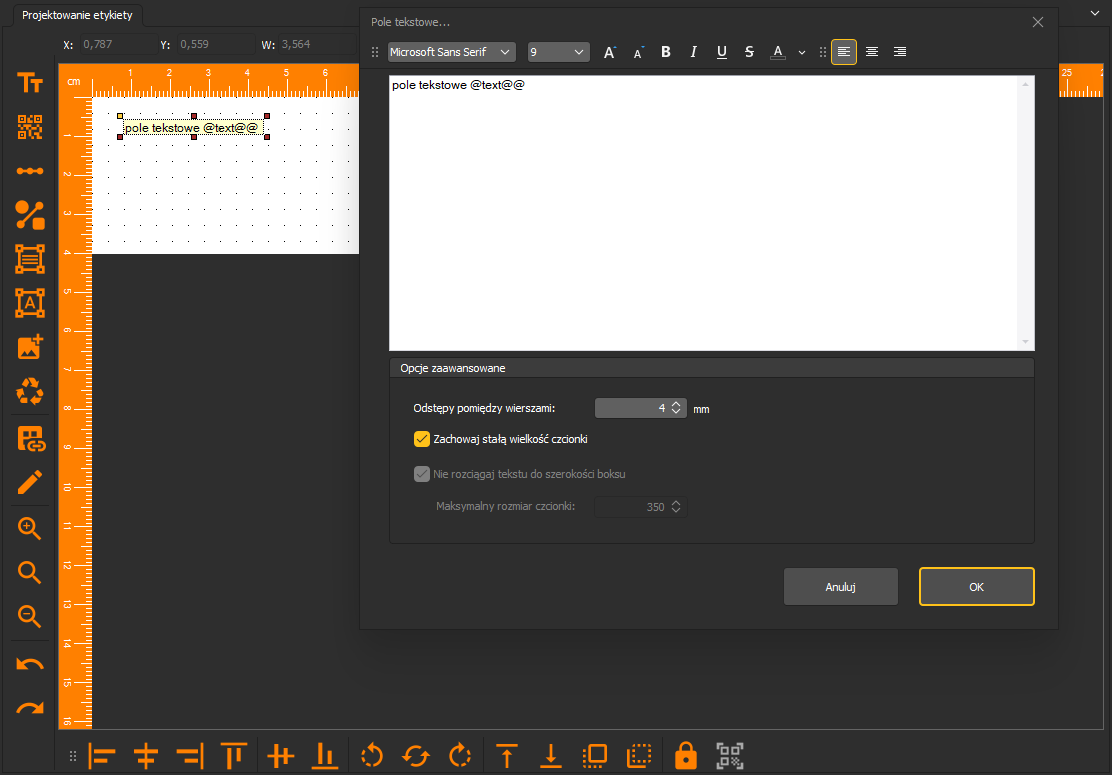This screenshot has width=1112, height=775.
Task: Align objects to the top edge
Action: click(x=233, y=756)
